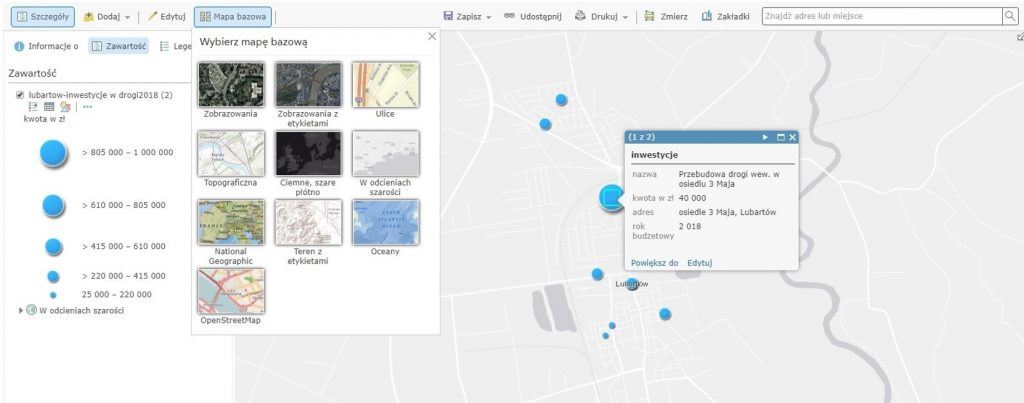Activate the Zmierz measure tool
Image resolution: width=1024 pixels, height=403 pixels.
tap(665, 17)
